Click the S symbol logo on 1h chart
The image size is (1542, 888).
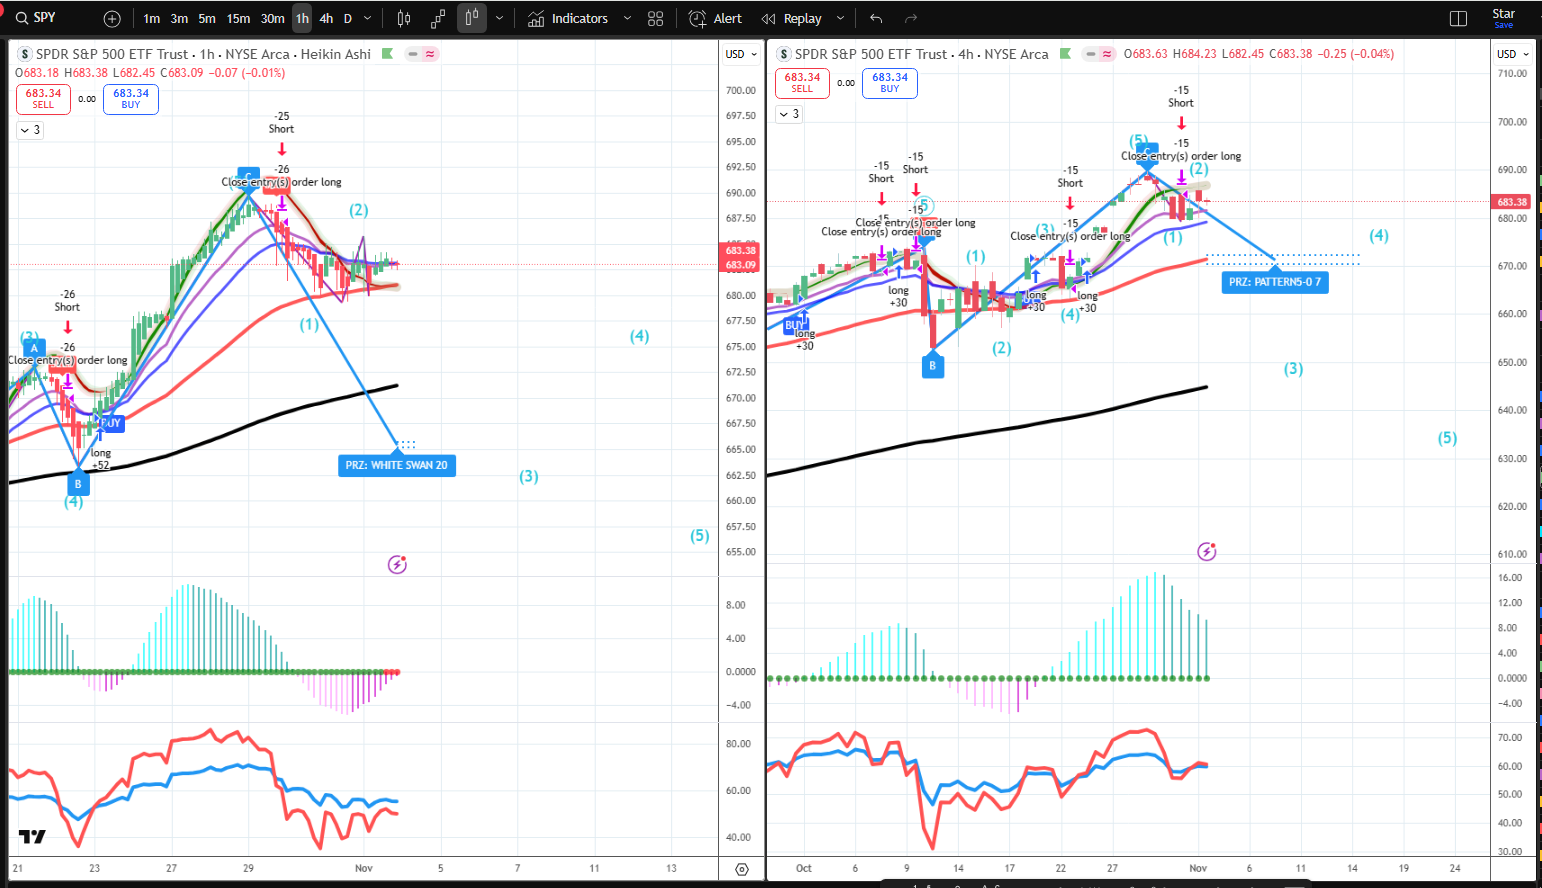tap(25, 54)
